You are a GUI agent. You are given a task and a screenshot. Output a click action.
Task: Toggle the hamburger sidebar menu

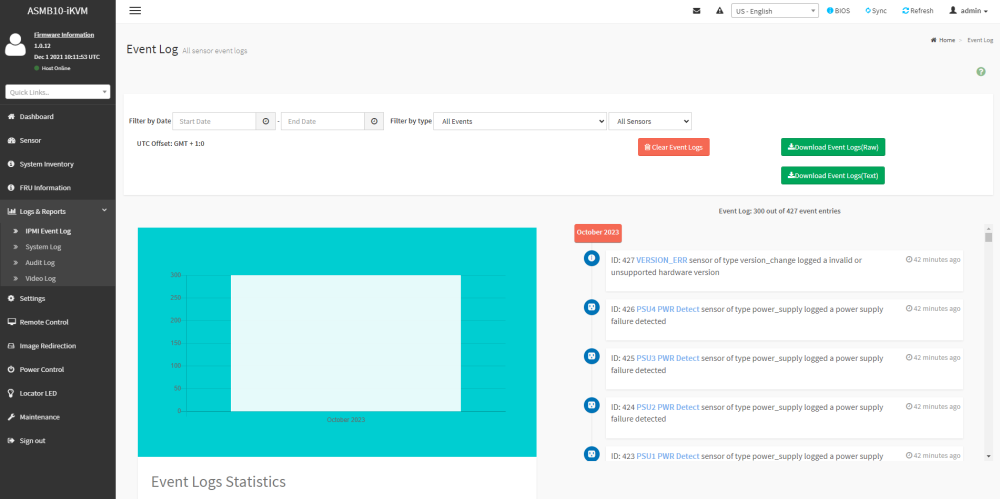(135, 11)
